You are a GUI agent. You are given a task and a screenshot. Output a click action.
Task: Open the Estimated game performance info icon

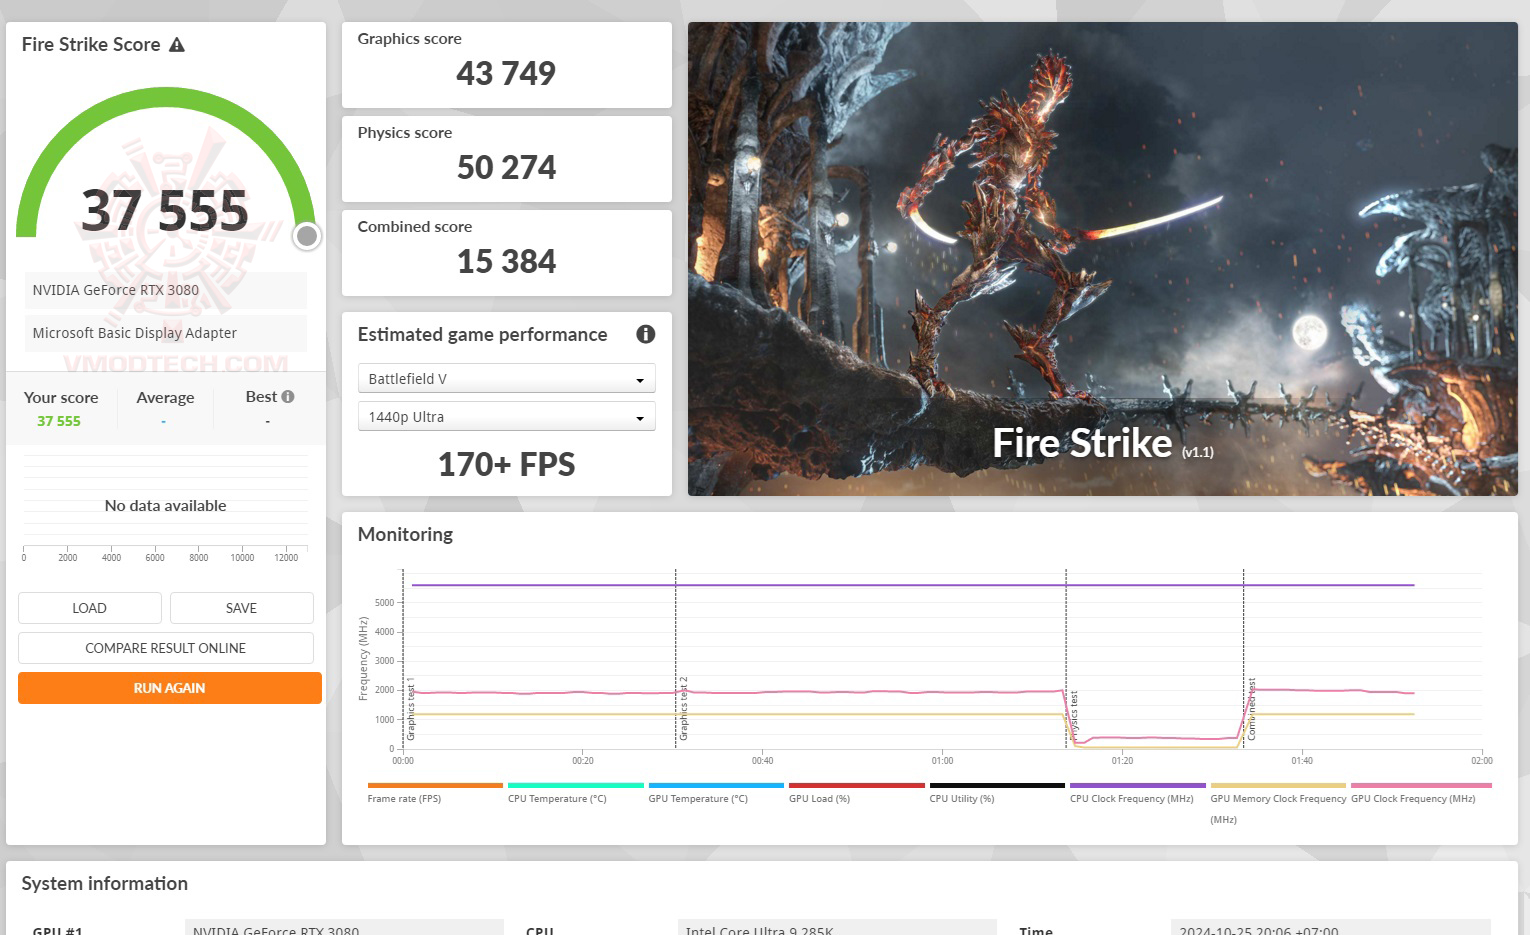[x=646, y=334]
